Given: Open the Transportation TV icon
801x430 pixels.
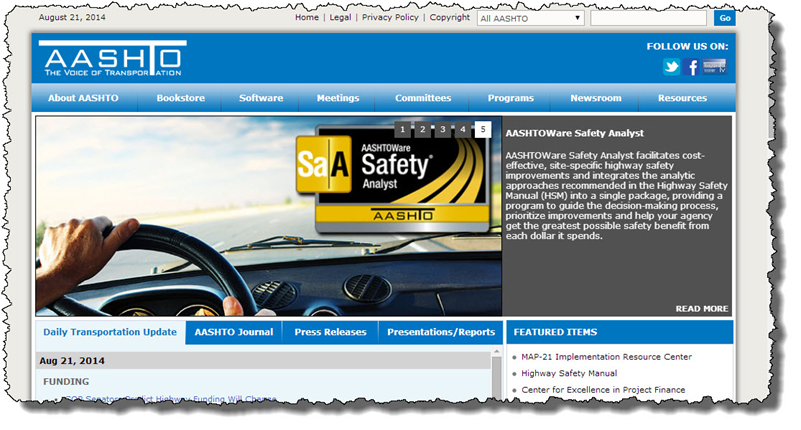Looking at the screenshot, I should [714, 67].
